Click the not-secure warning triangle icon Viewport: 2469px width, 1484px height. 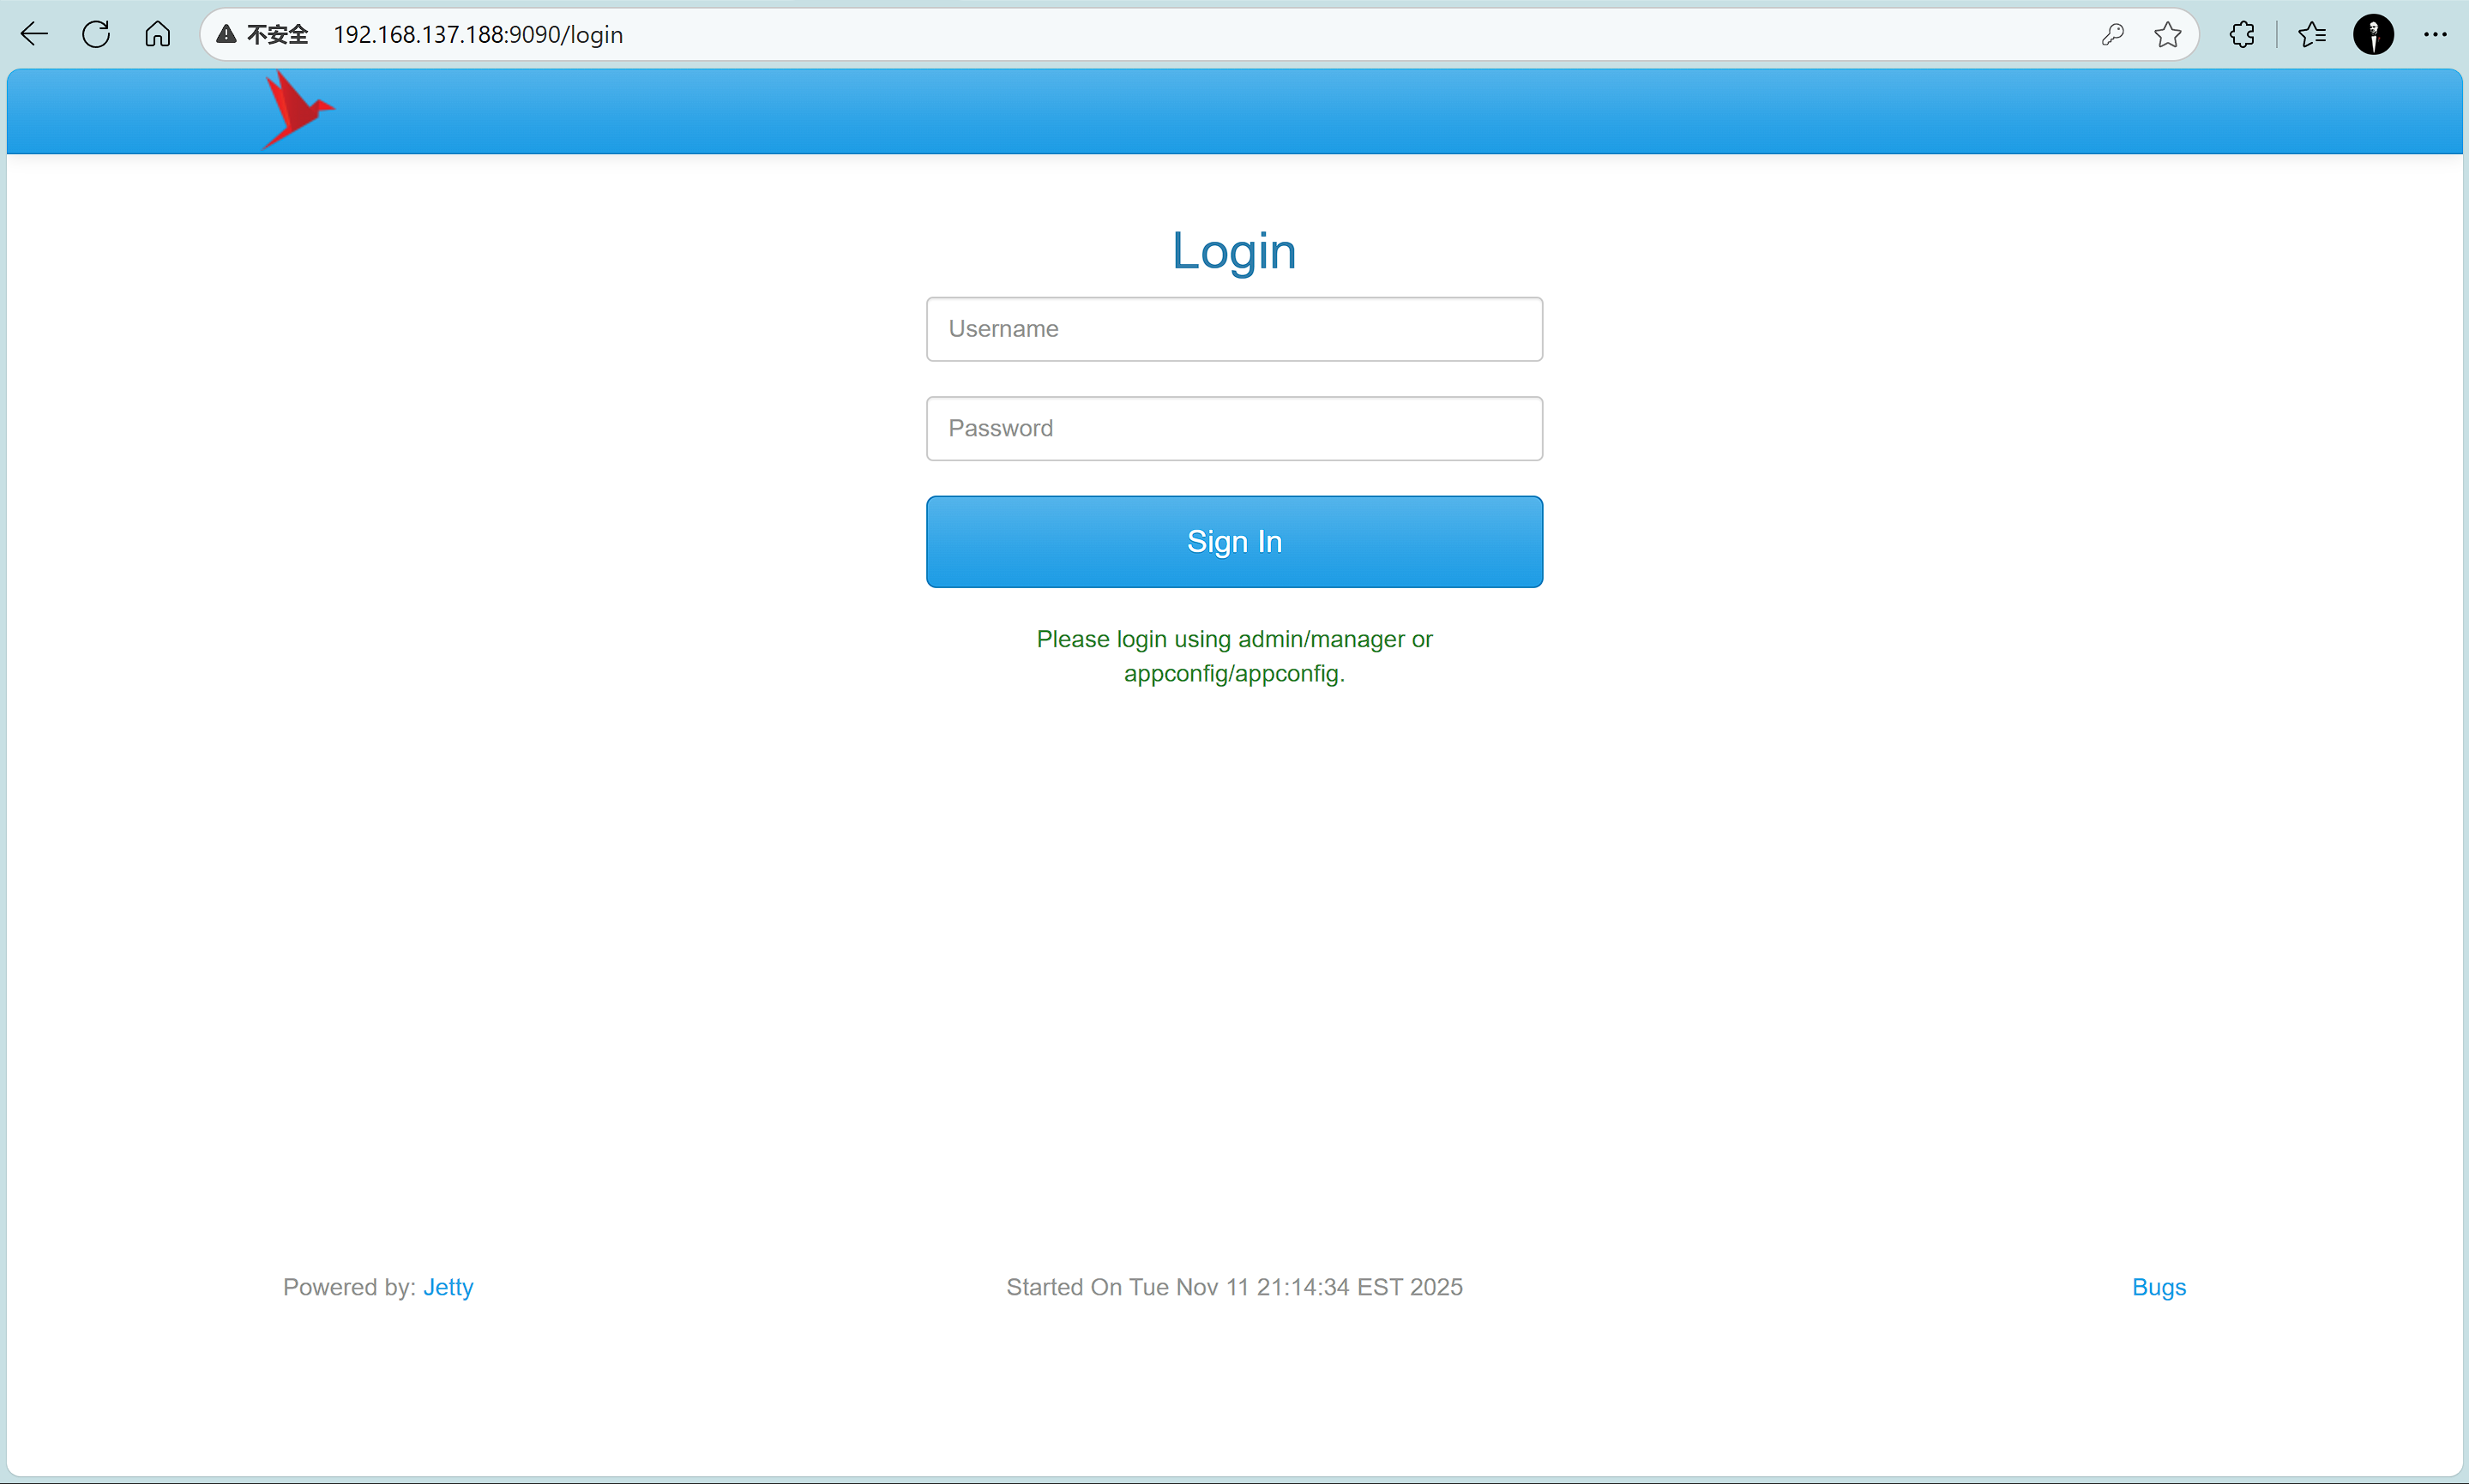(x=227, y=35)
